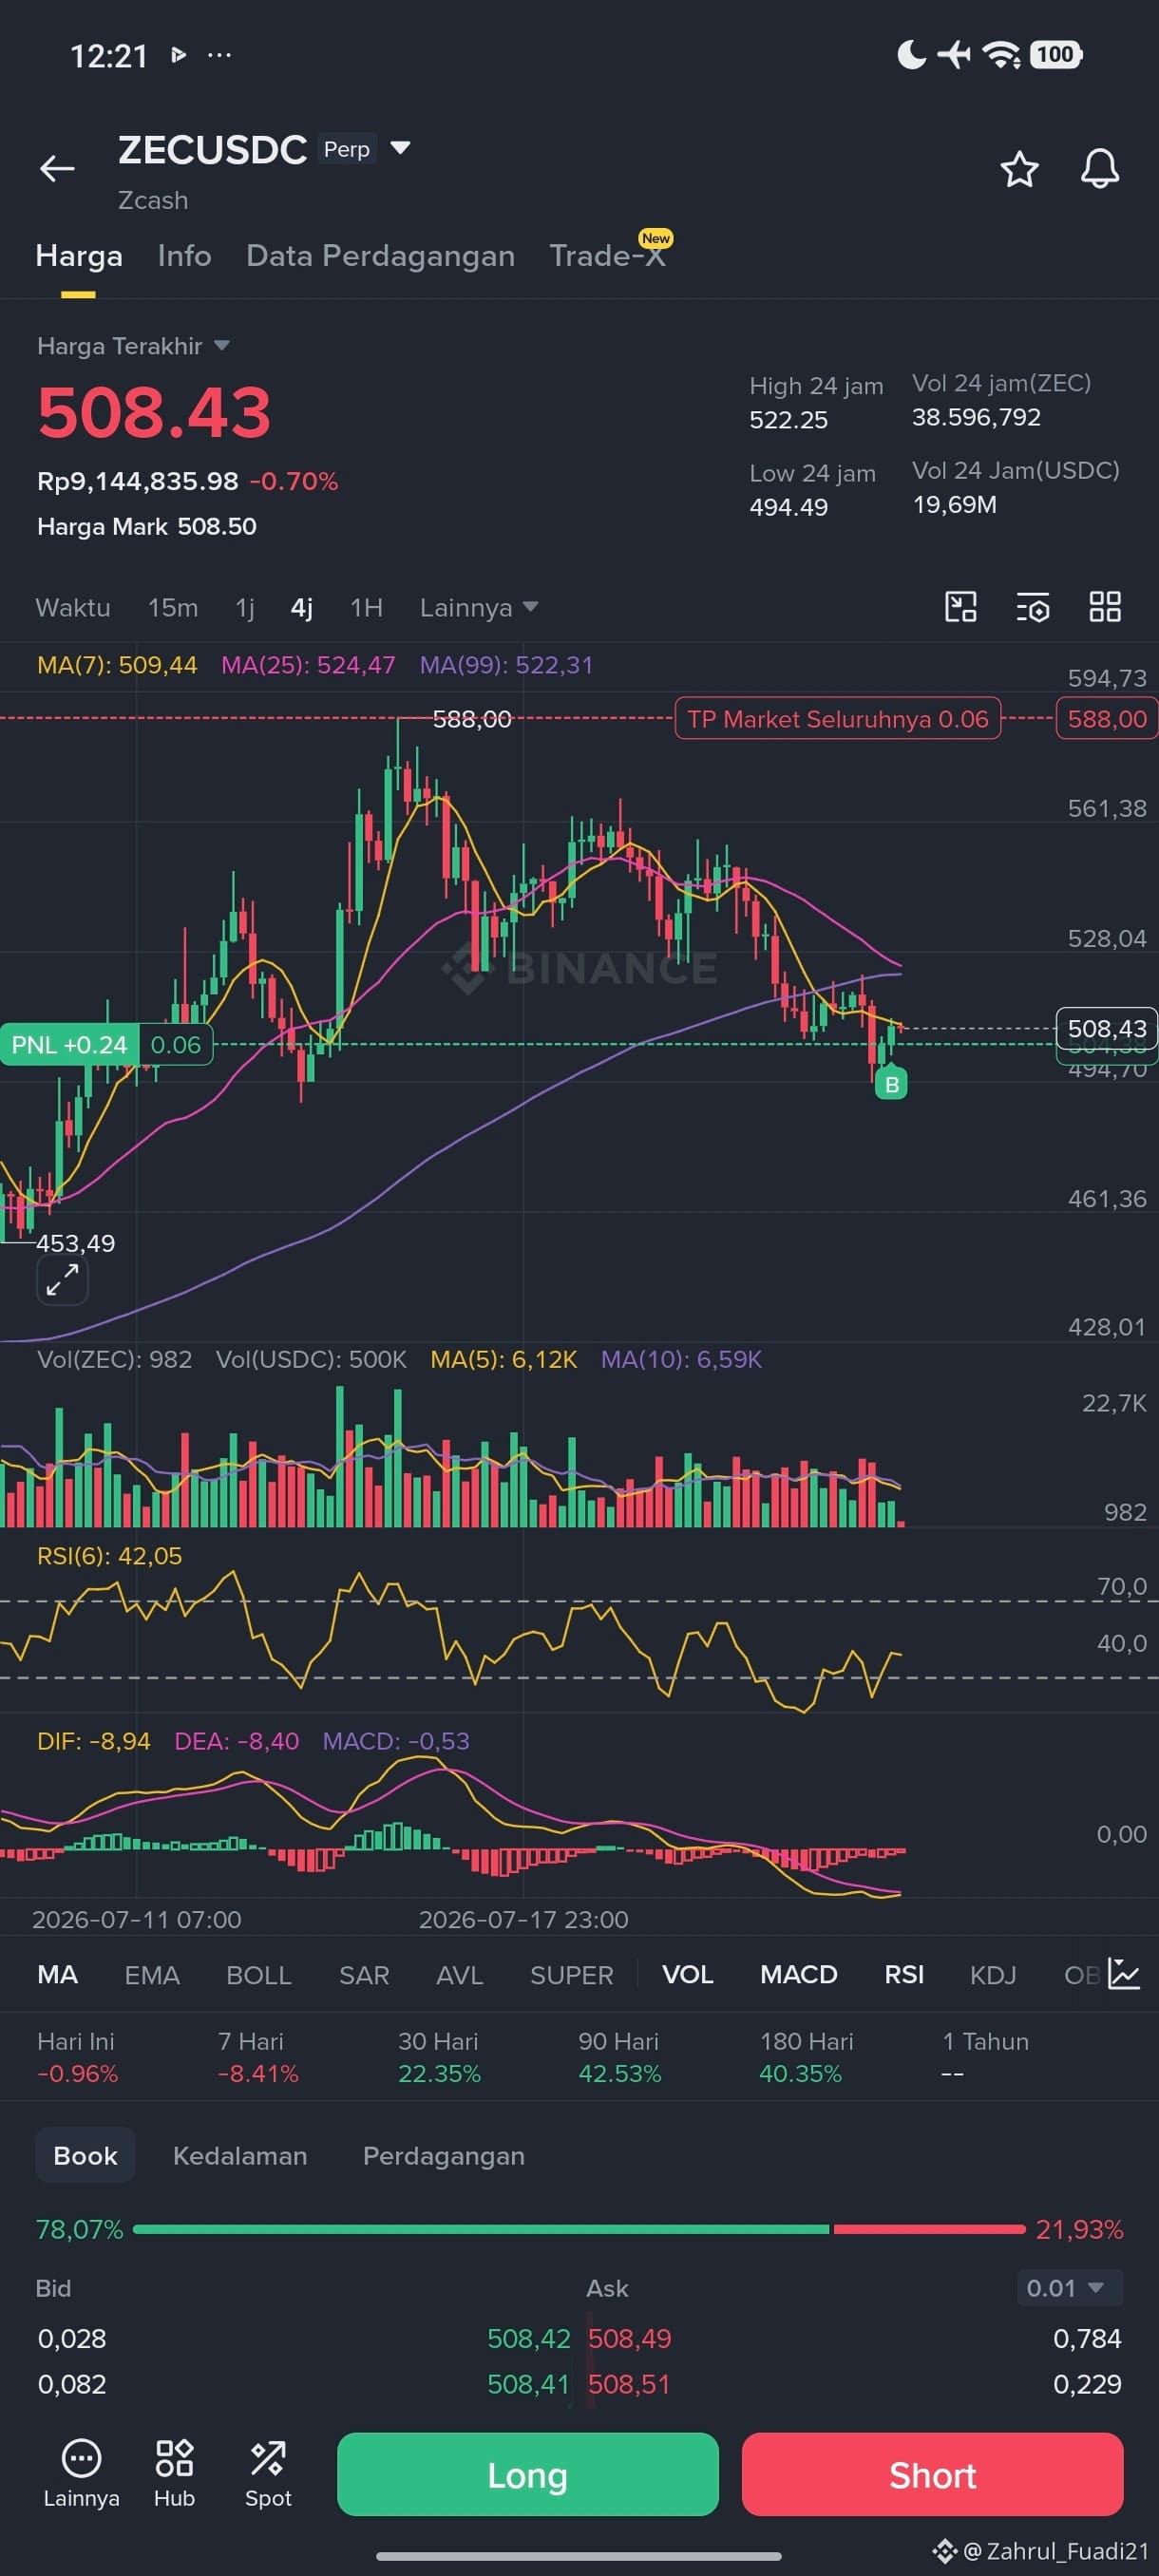The width and height of the screenshot is (1159, 2576).
Task: Toggle MA indicator
Action: pos(57,1975)
